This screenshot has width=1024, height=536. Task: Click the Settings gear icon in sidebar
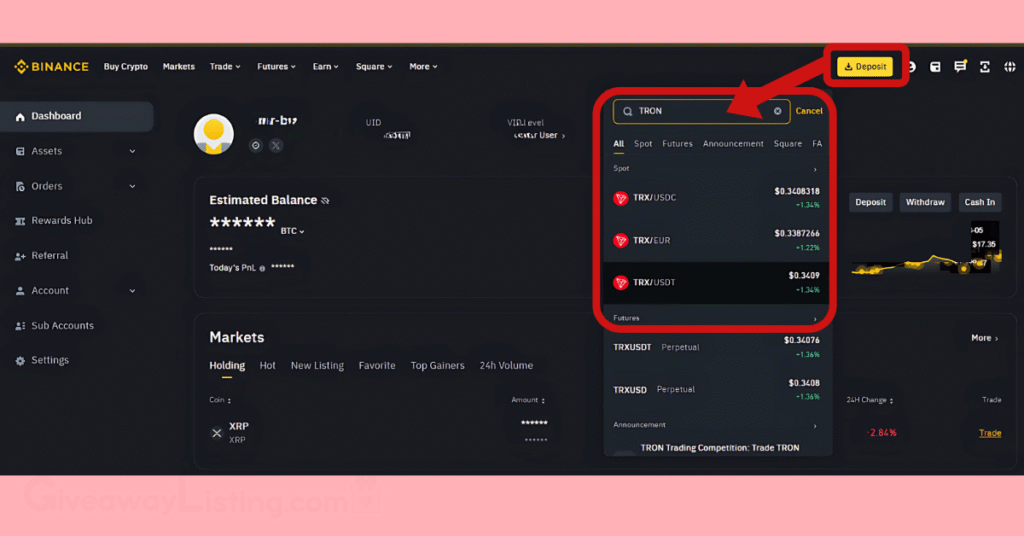[20, 360]
